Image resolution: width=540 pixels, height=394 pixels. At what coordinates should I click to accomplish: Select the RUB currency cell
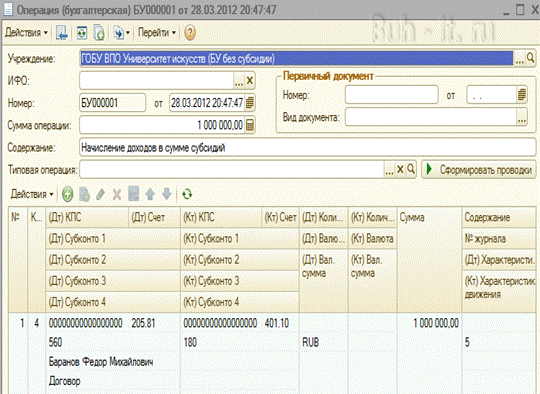pyautogui.click(x=324, y=342)
